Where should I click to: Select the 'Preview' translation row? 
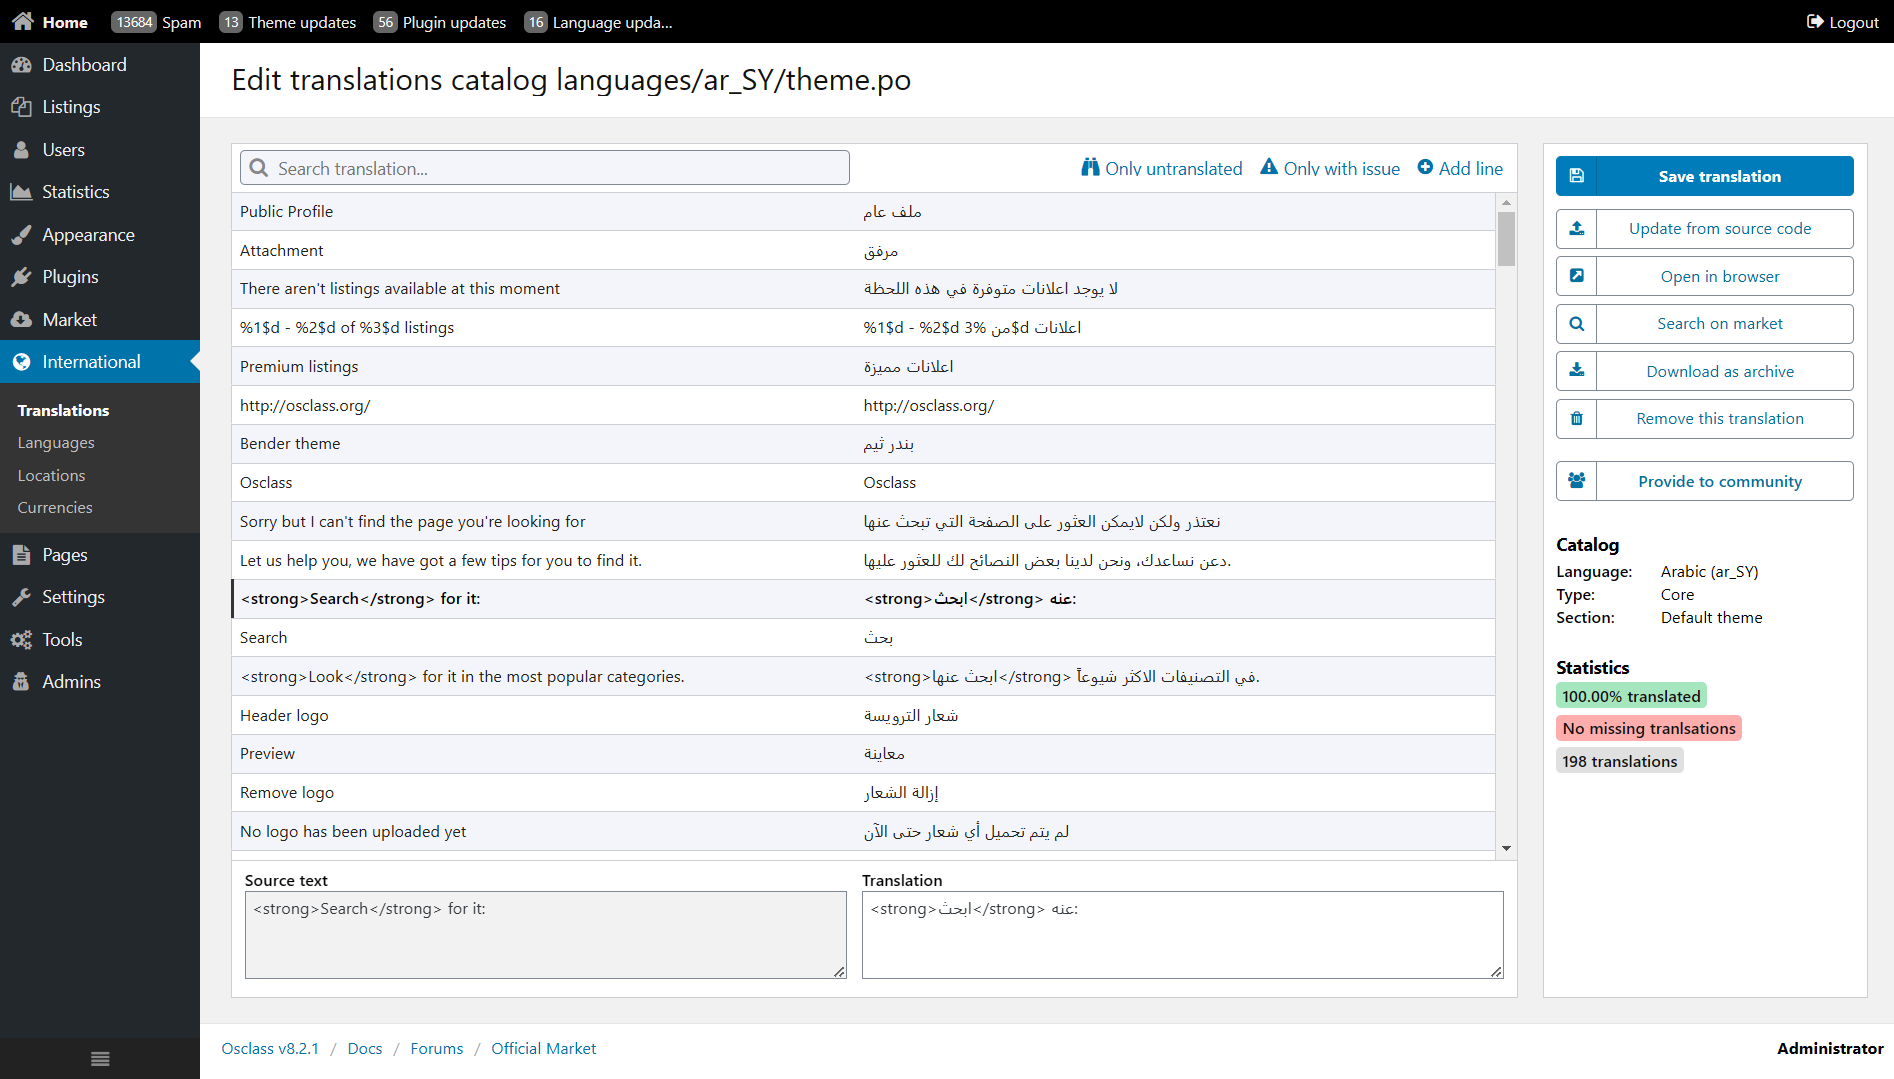[863, 754]
